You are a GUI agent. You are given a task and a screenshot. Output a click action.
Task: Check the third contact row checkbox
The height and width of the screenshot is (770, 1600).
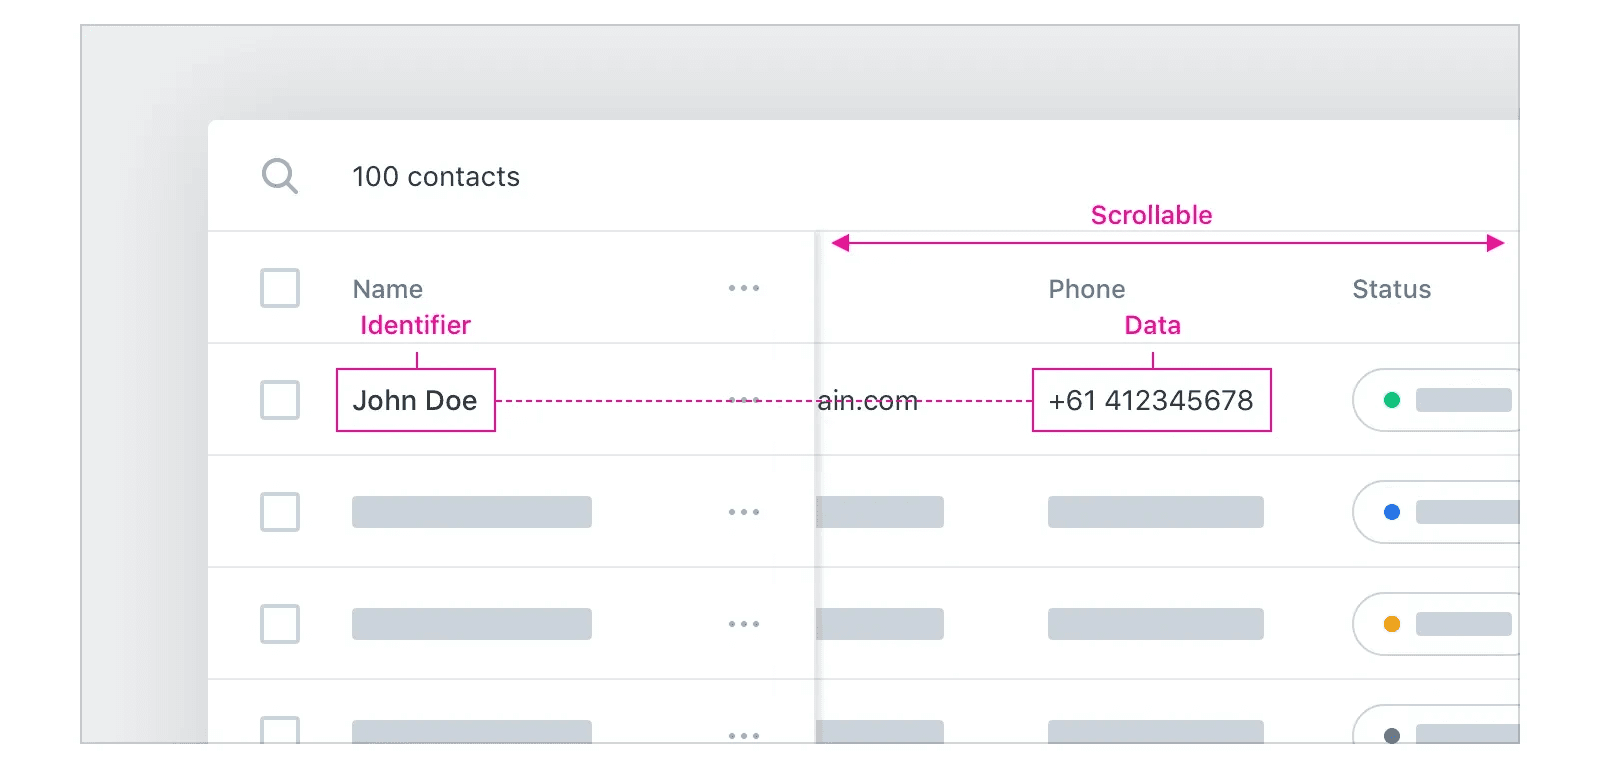[280, 624]
